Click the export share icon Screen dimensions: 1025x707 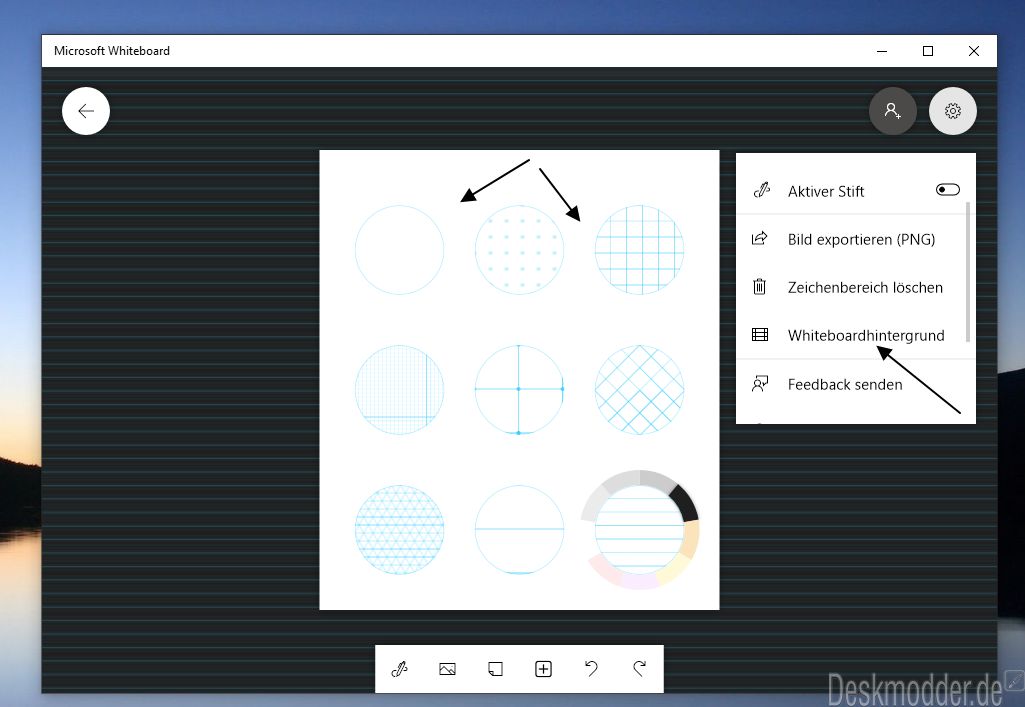(x=760, y=238)
